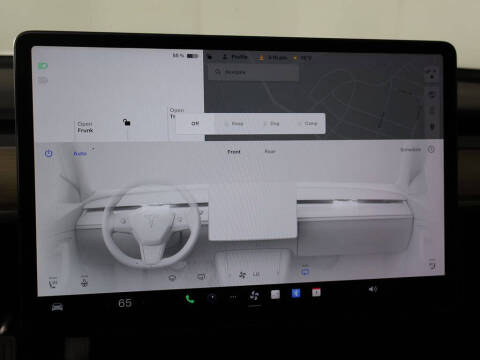Switch to the Rear climate tab
Viewport: 480px width, 360px height.
click(x=270, y=151)
